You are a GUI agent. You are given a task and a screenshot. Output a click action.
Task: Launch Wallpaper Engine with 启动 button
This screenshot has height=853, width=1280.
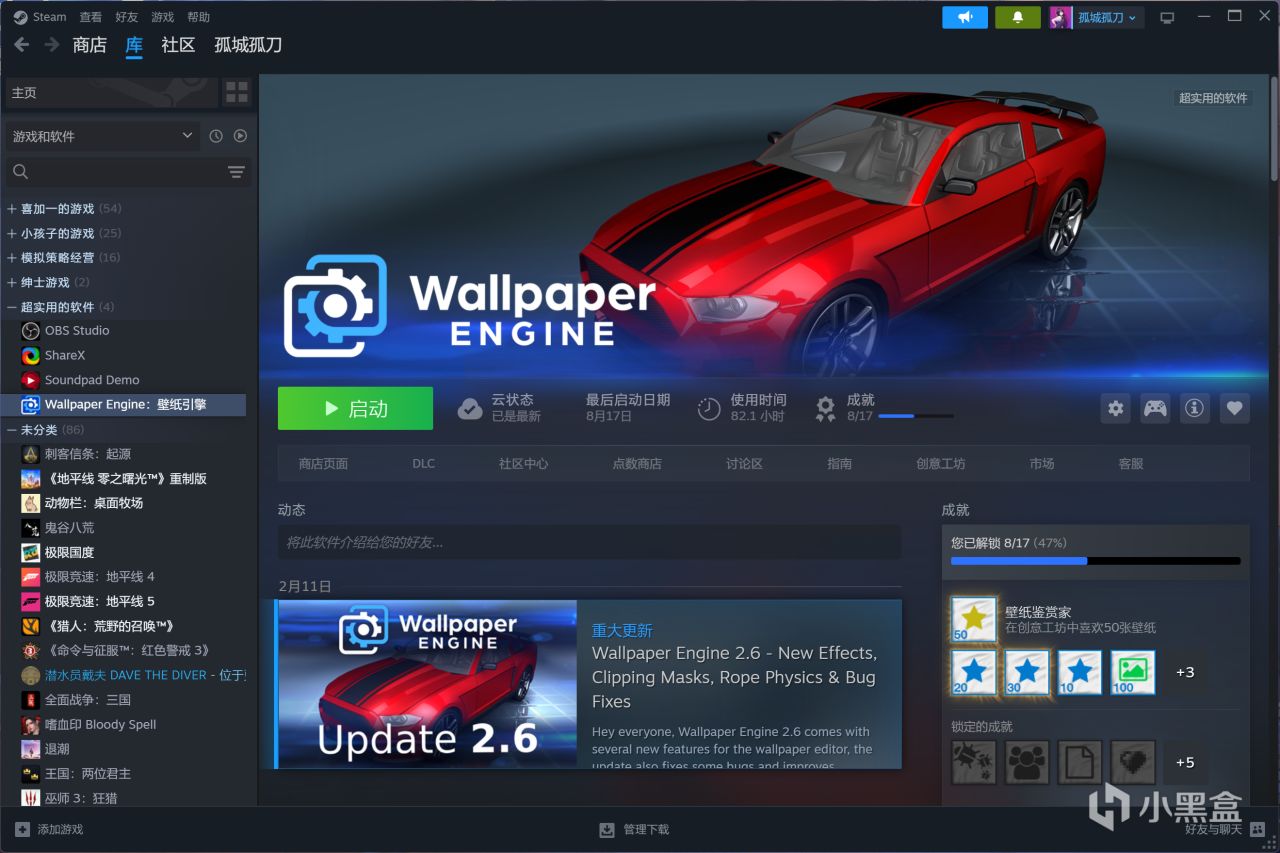coord(355,408)
